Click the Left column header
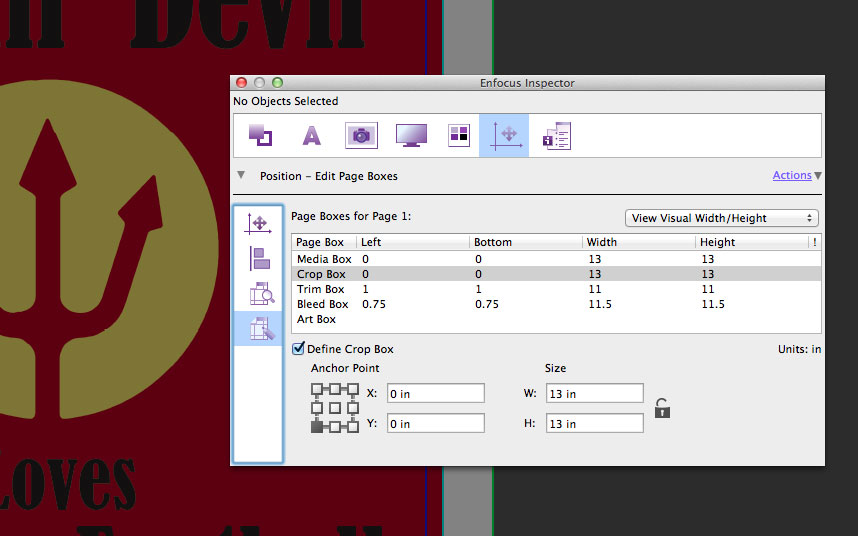Viewport: 858px width, 536px height. click(x=413, y=242)
